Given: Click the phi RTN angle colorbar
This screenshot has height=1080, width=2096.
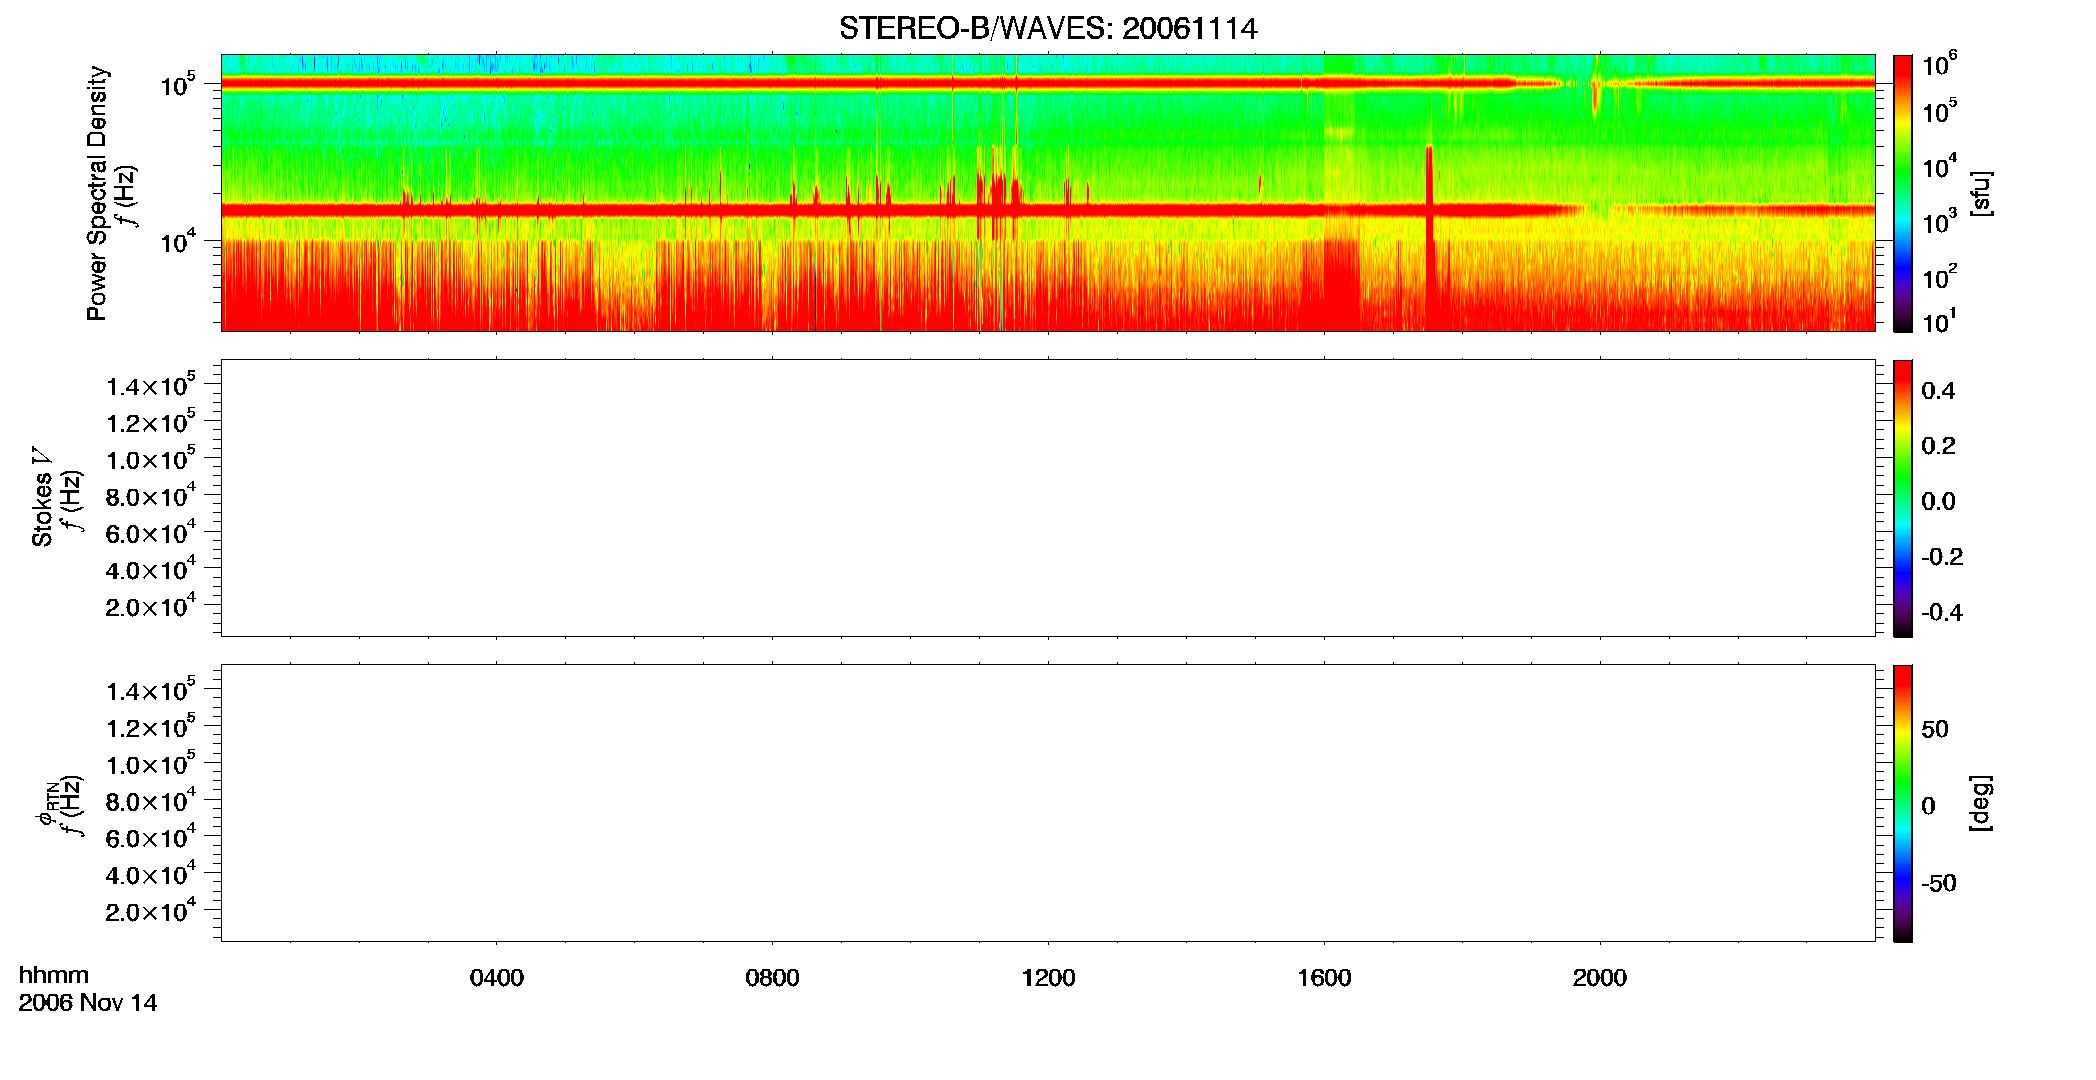Looking at the screenshot, I should pyautogui.click(x=1903, y=803).
